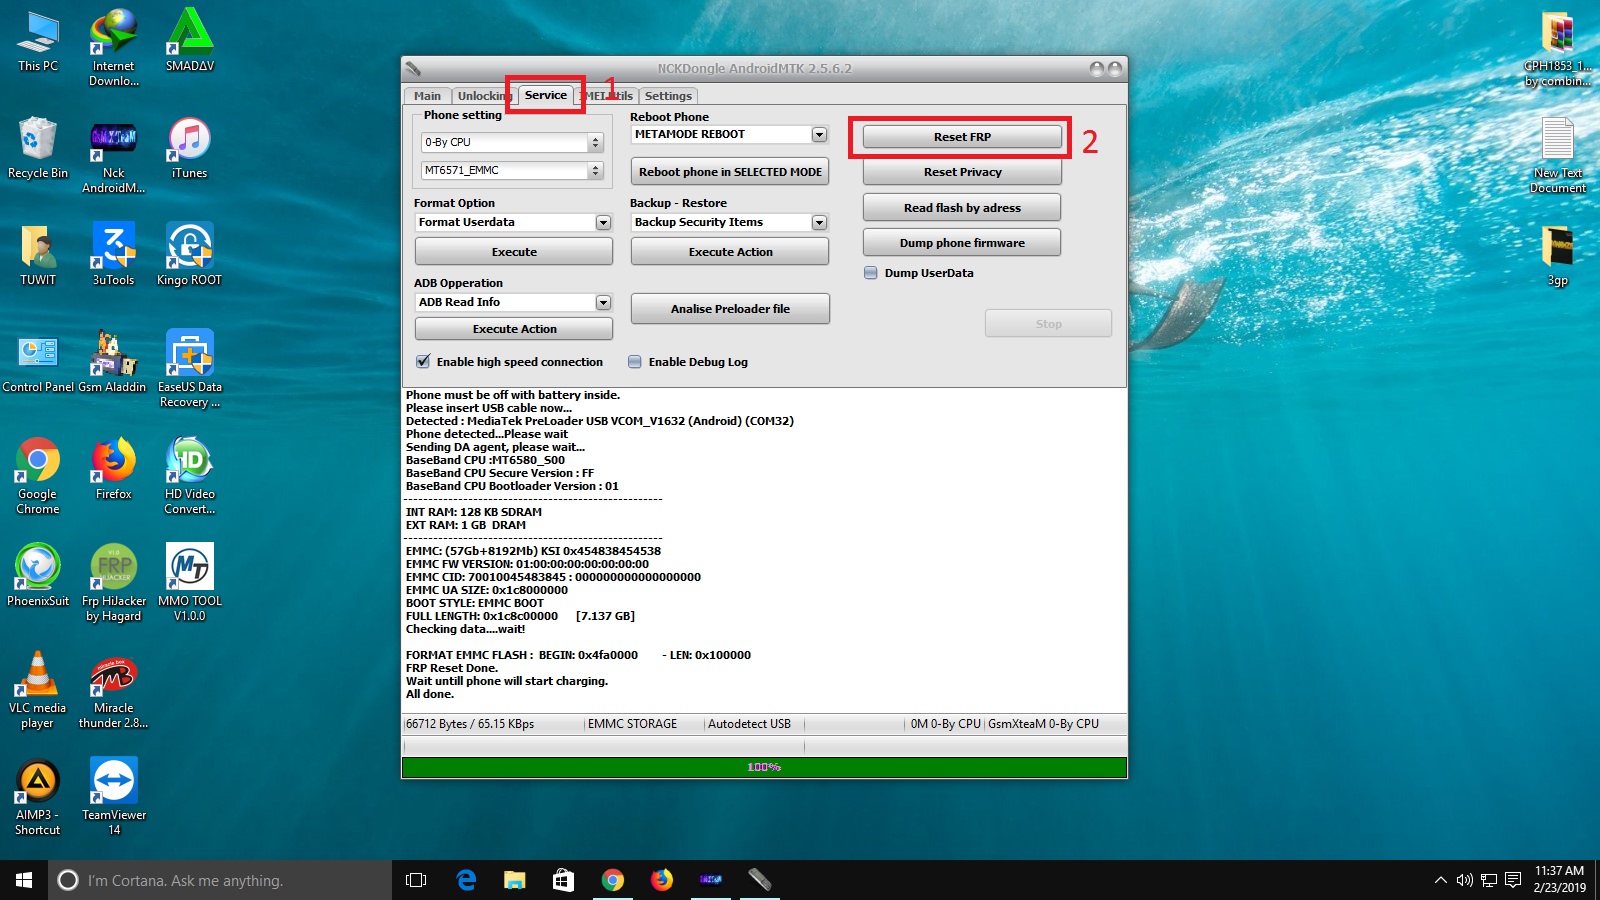Viewport: 1600px width, 900px height.
Task: Change the MT6571_EMMC model selector
Action: (595, 170)
